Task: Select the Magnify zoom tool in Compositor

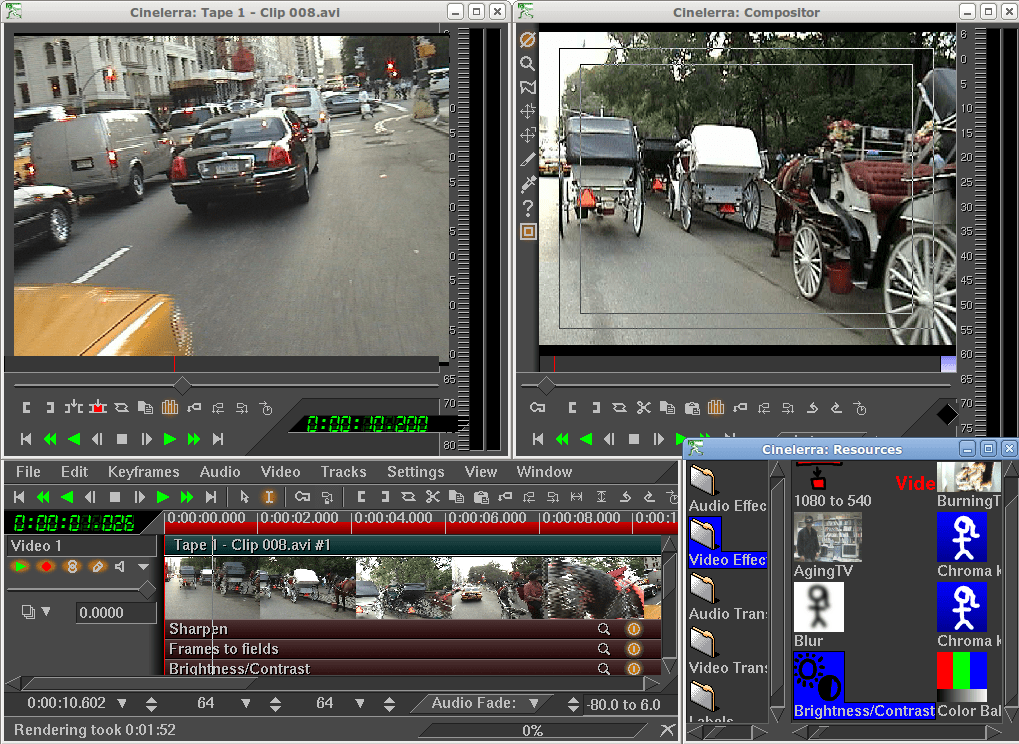Action: (527, 63)
